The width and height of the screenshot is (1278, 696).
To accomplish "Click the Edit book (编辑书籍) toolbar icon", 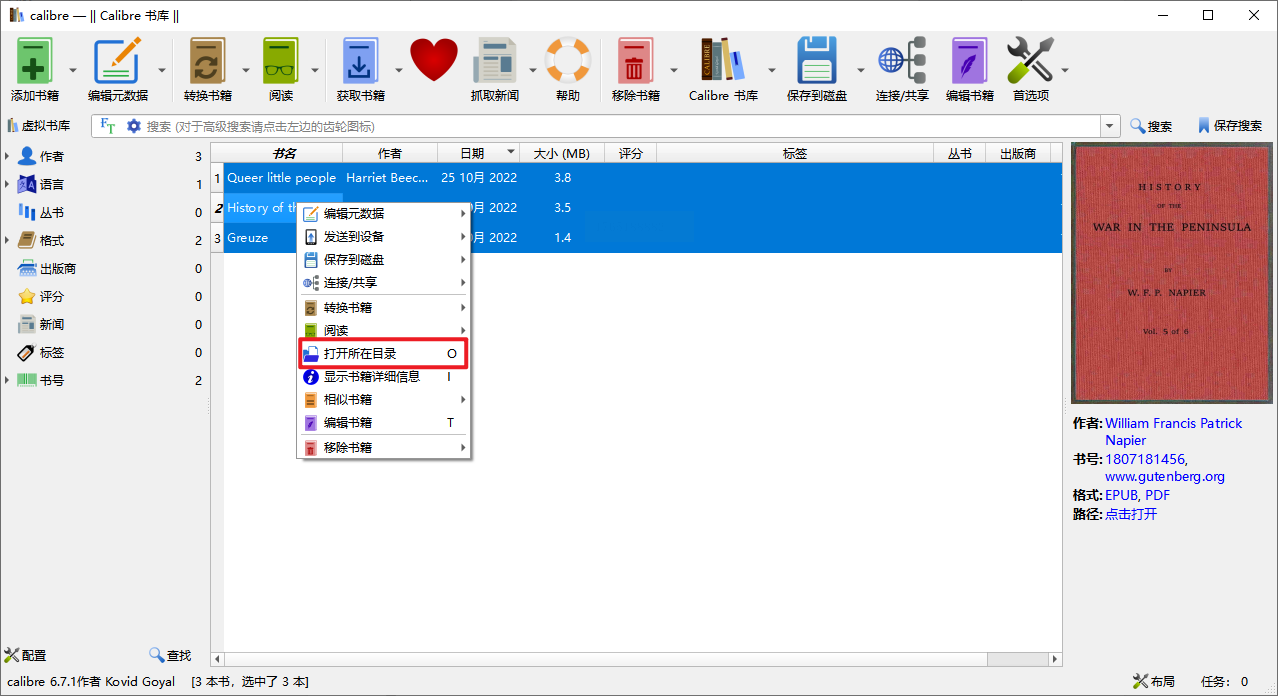I will coord(969,62).
